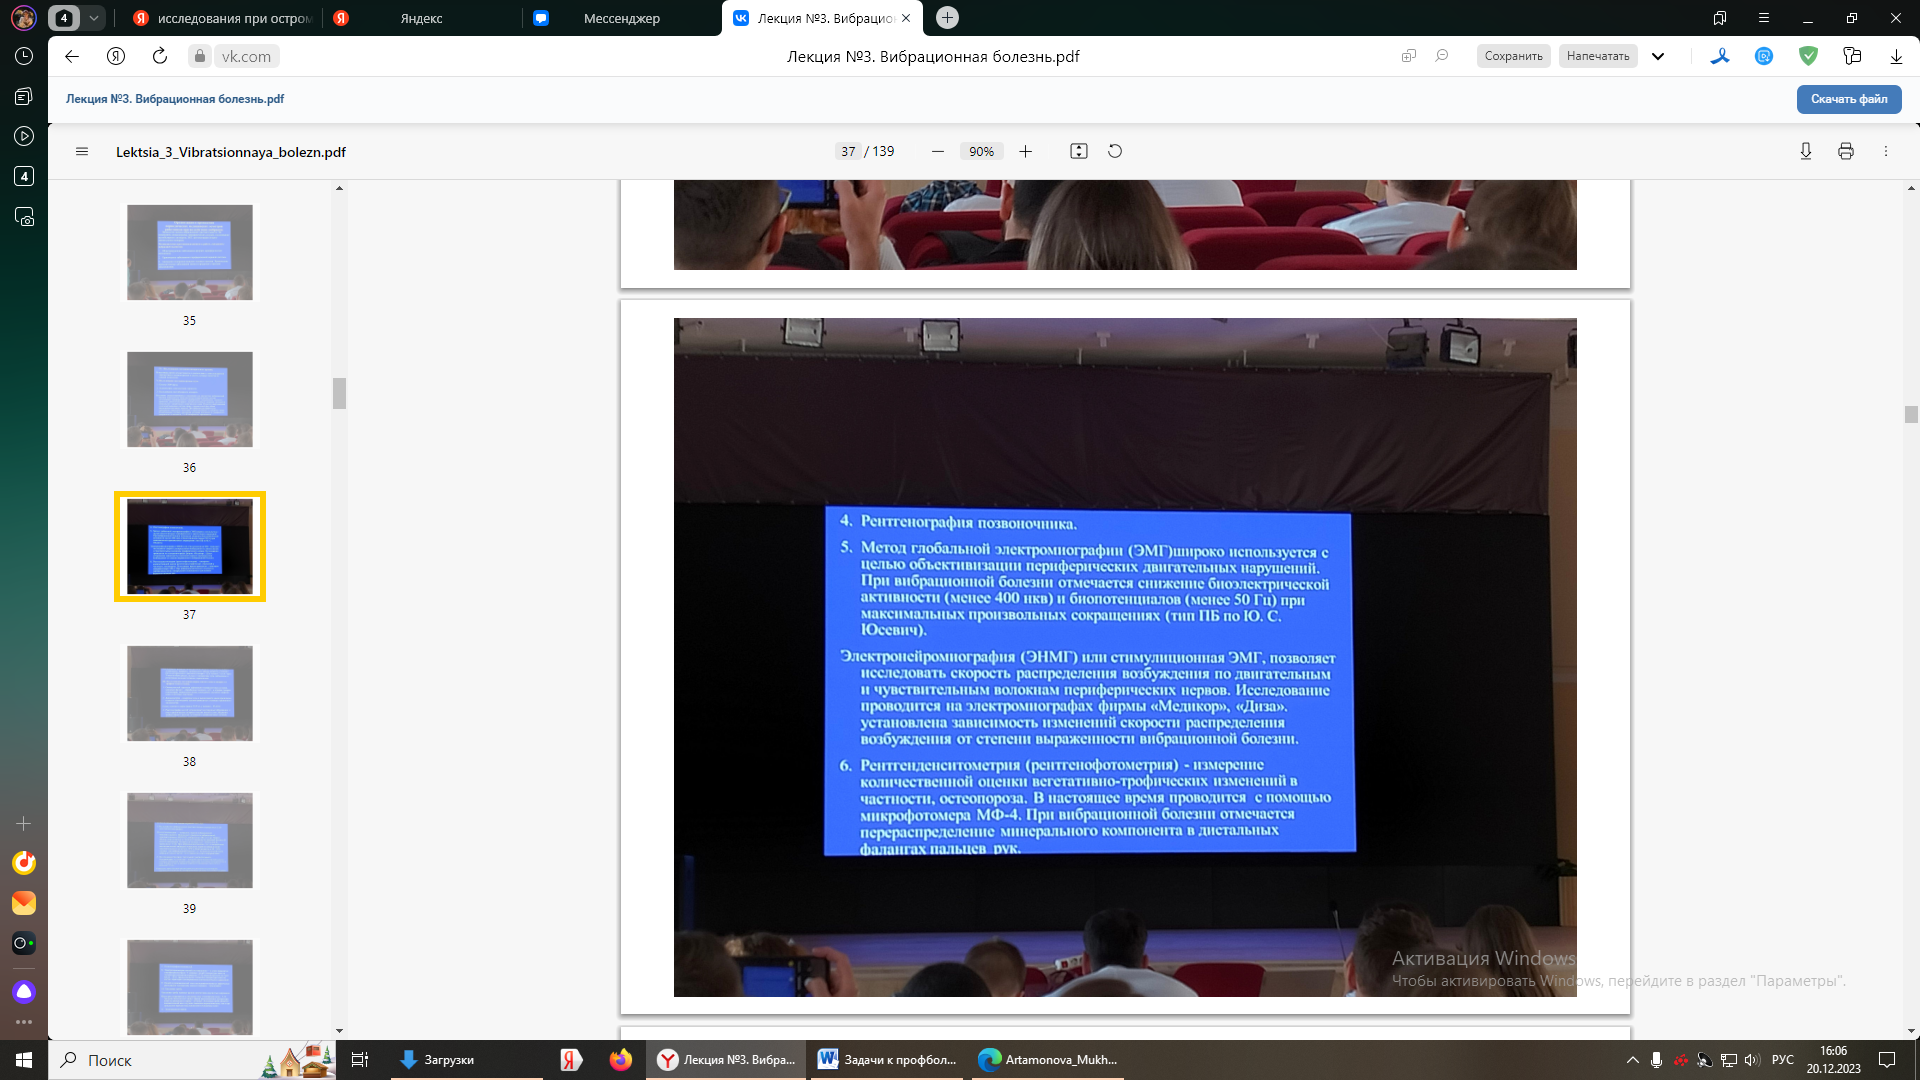1920x1080 pixels.
Task: Zoom out with the minus button
Action: [937, 152]
